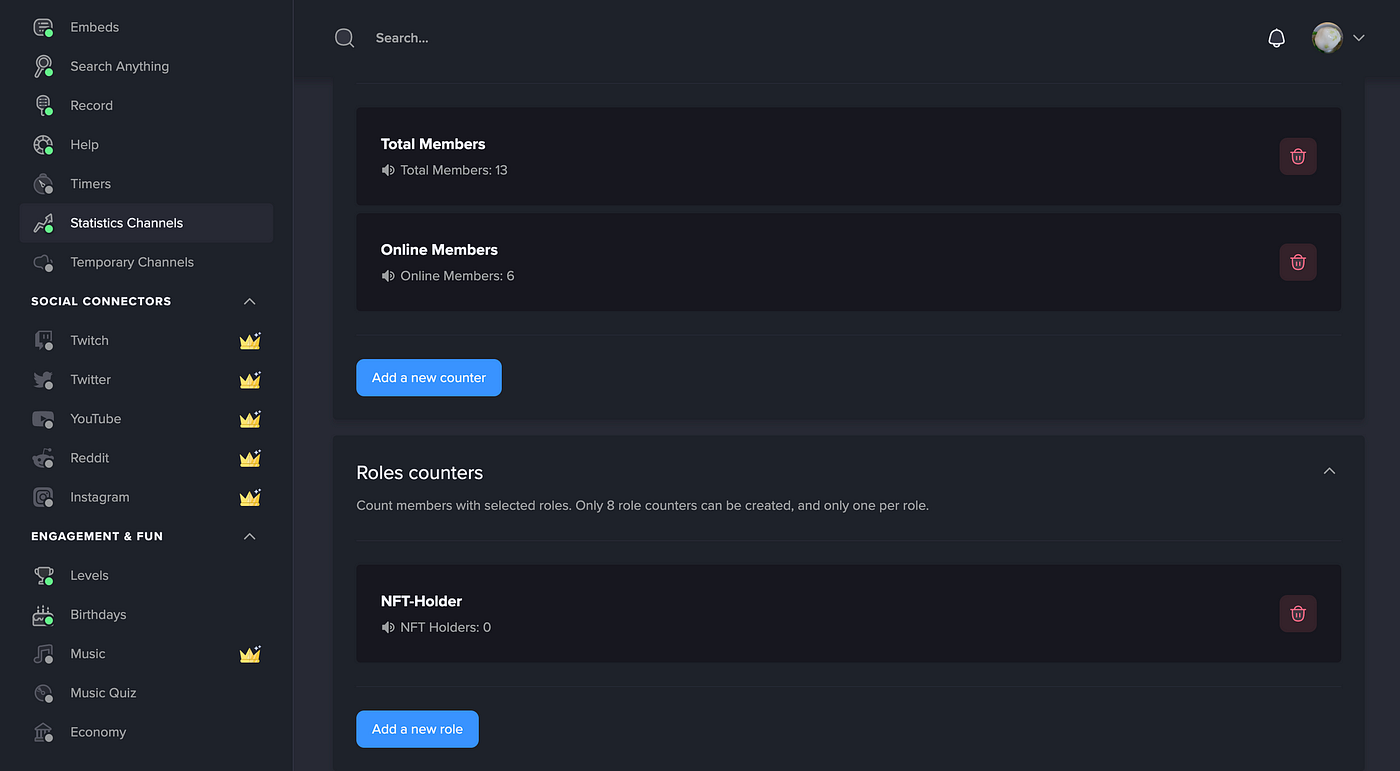Click the Search input field
1400x771 pixels.
pos(450,37)
